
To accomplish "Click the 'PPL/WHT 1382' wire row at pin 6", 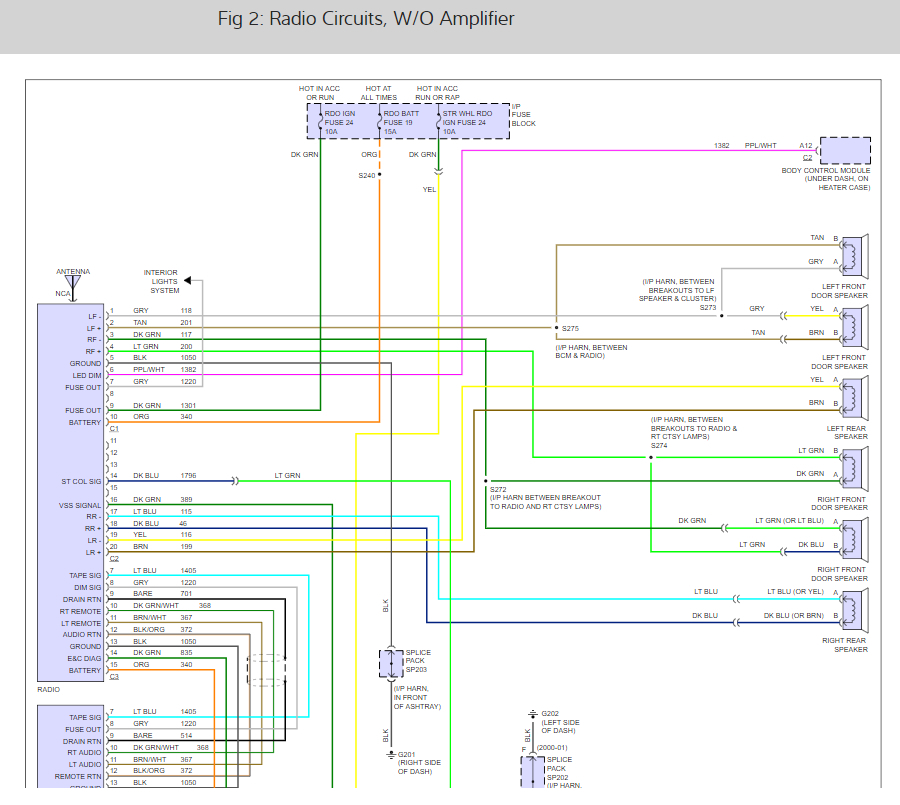I will pyautogui.click(x=165, y=370).
